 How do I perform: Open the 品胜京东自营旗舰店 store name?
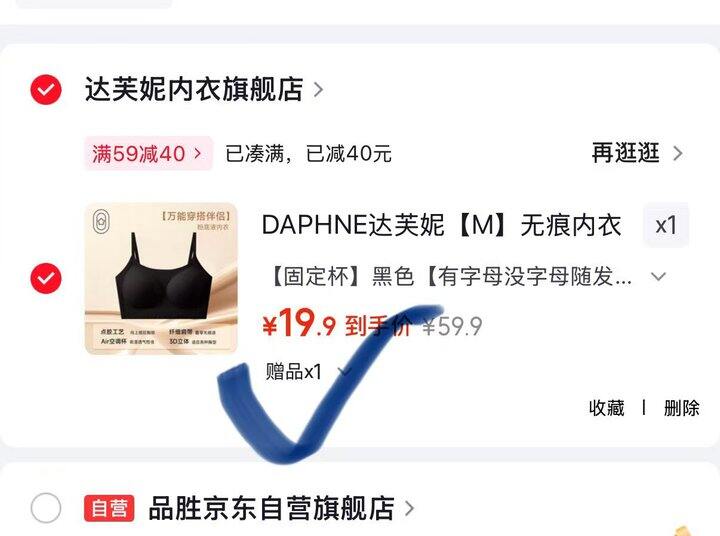coord(272,508)
